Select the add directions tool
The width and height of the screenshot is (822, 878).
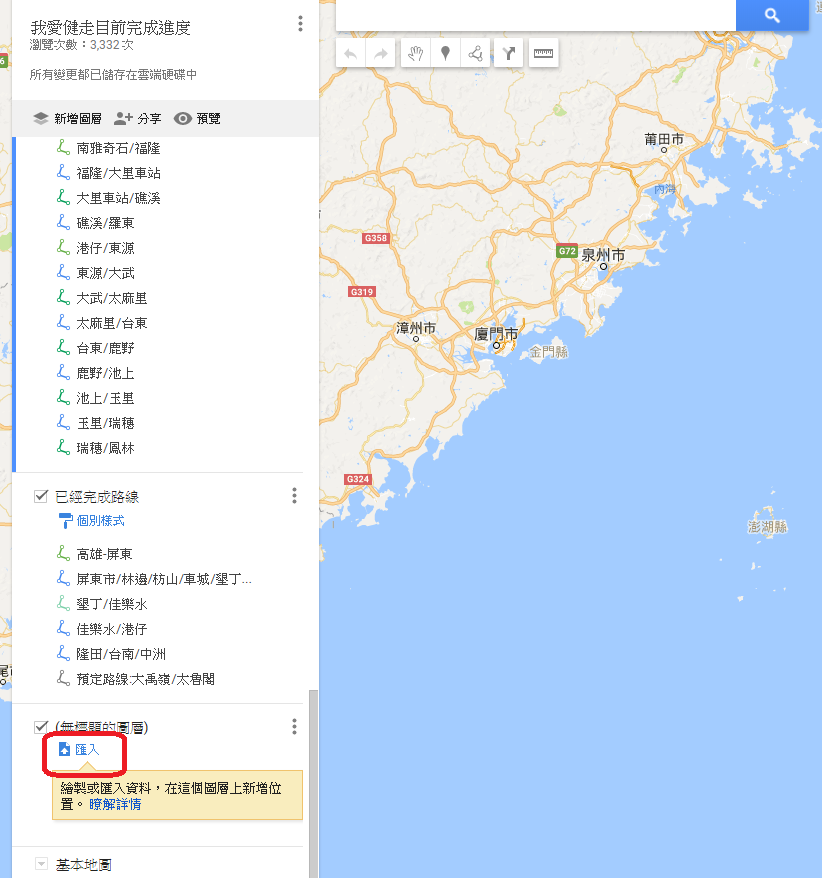(508, 53)
